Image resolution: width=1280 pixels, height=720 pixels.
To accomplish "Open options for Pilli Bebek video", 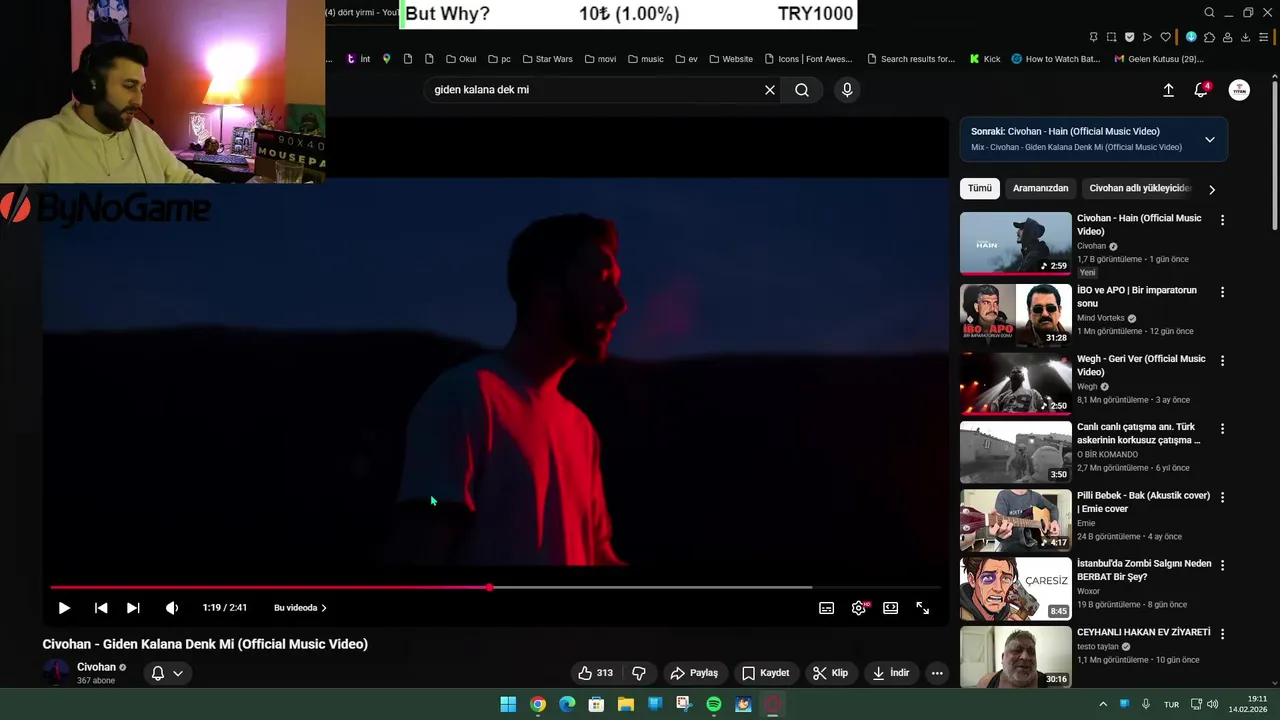I will (1222, 497).
